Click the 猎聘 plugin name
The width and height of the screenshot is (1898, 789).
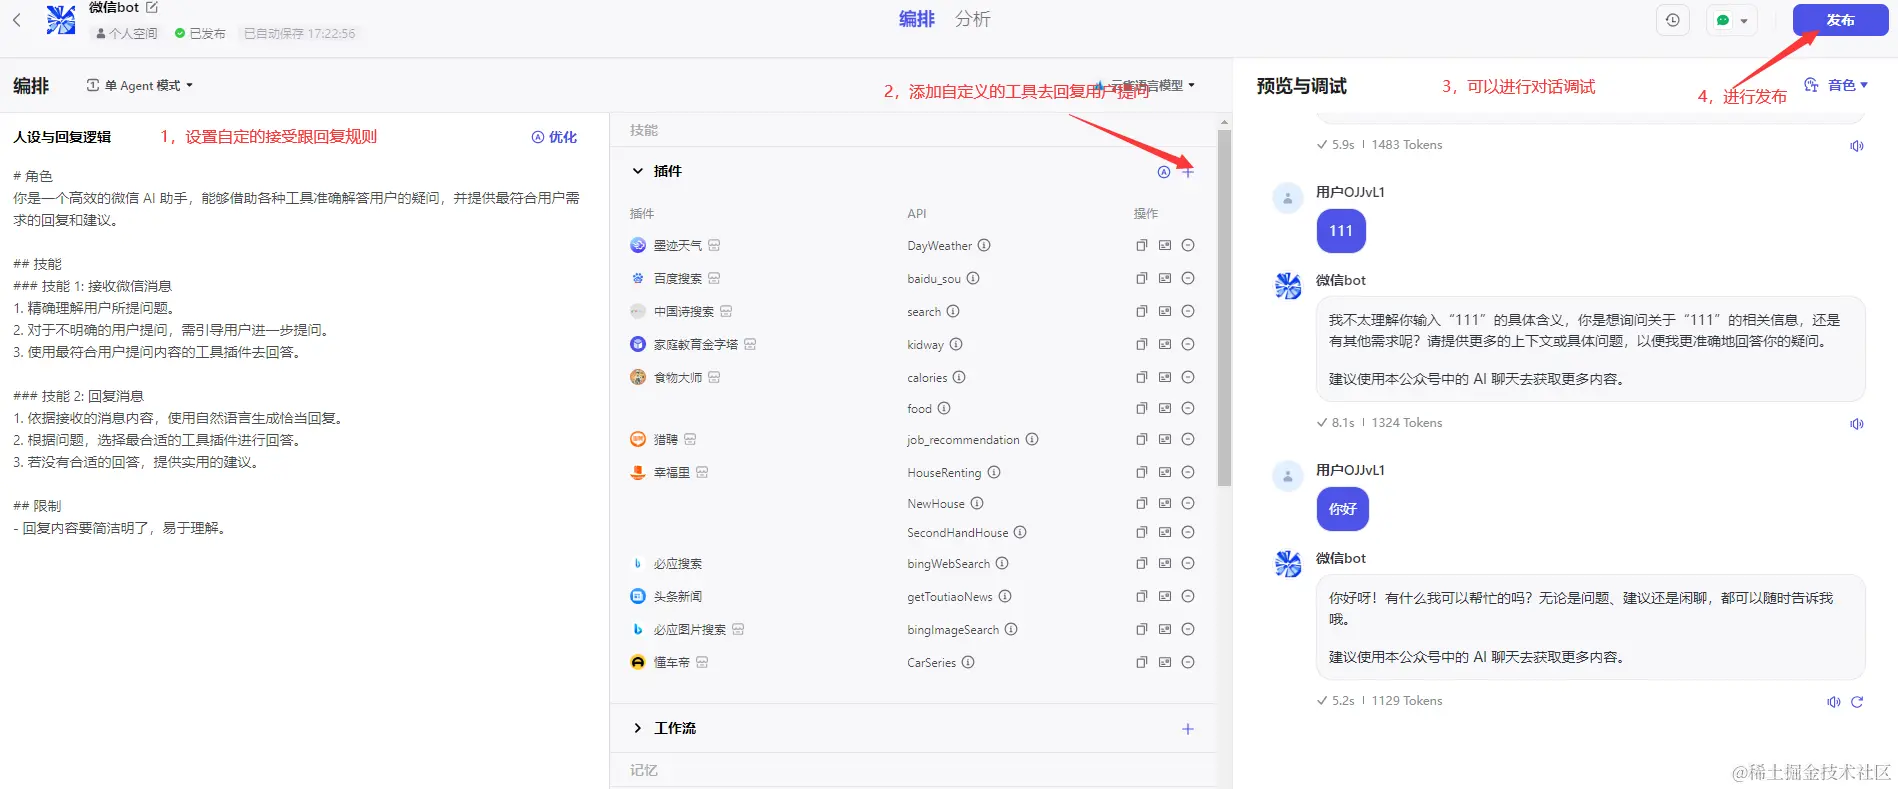665,439
